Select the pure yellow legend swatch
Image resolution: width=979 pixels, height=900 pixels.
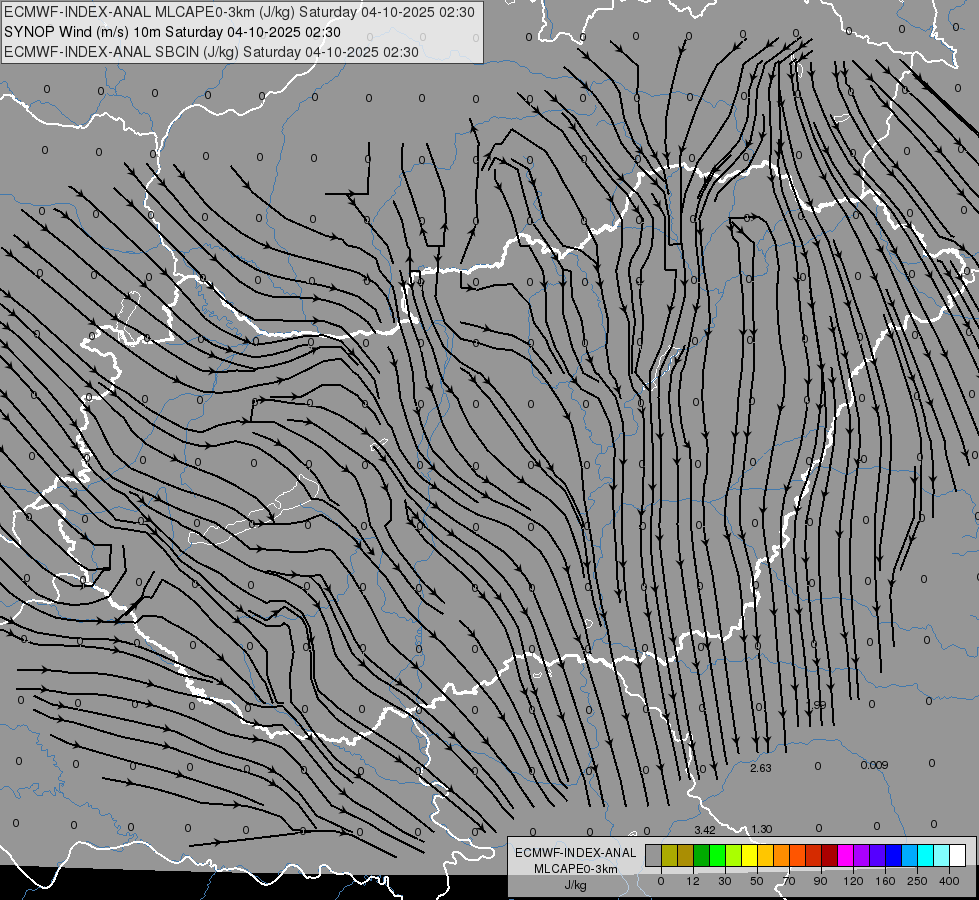click(x=749, y=855)
